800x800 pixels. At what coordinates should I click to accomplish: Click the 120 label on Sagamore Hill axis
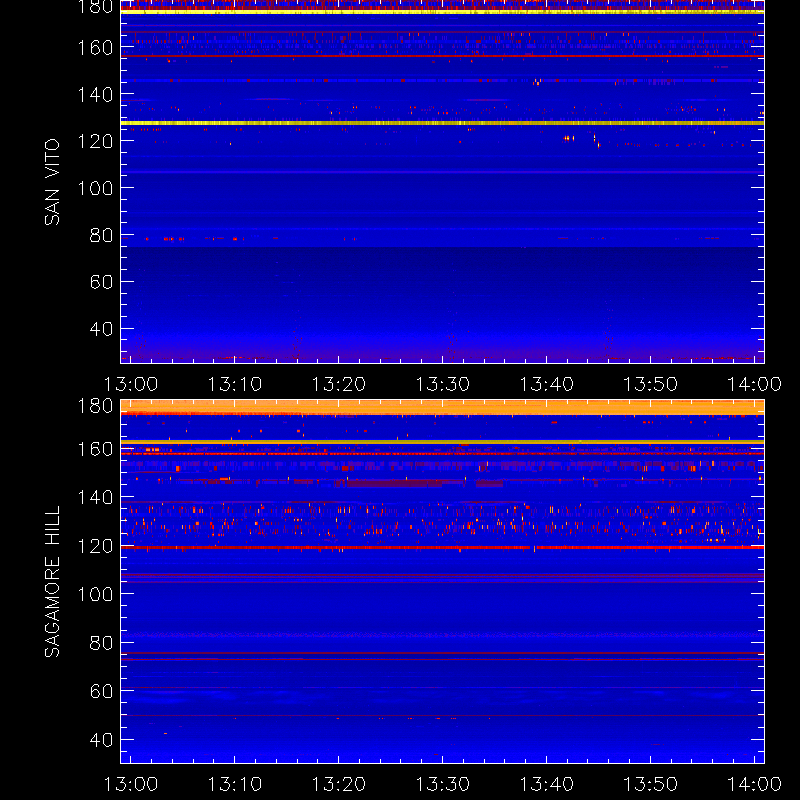tap(95, 546)
